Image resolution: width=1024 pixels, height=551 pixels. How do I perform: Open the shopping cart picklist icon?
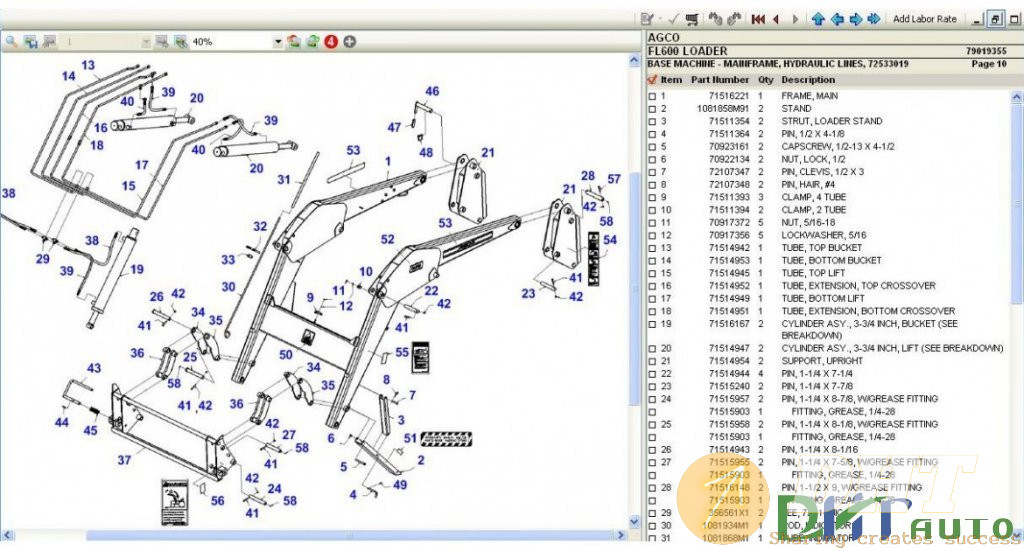coord(692,19)
